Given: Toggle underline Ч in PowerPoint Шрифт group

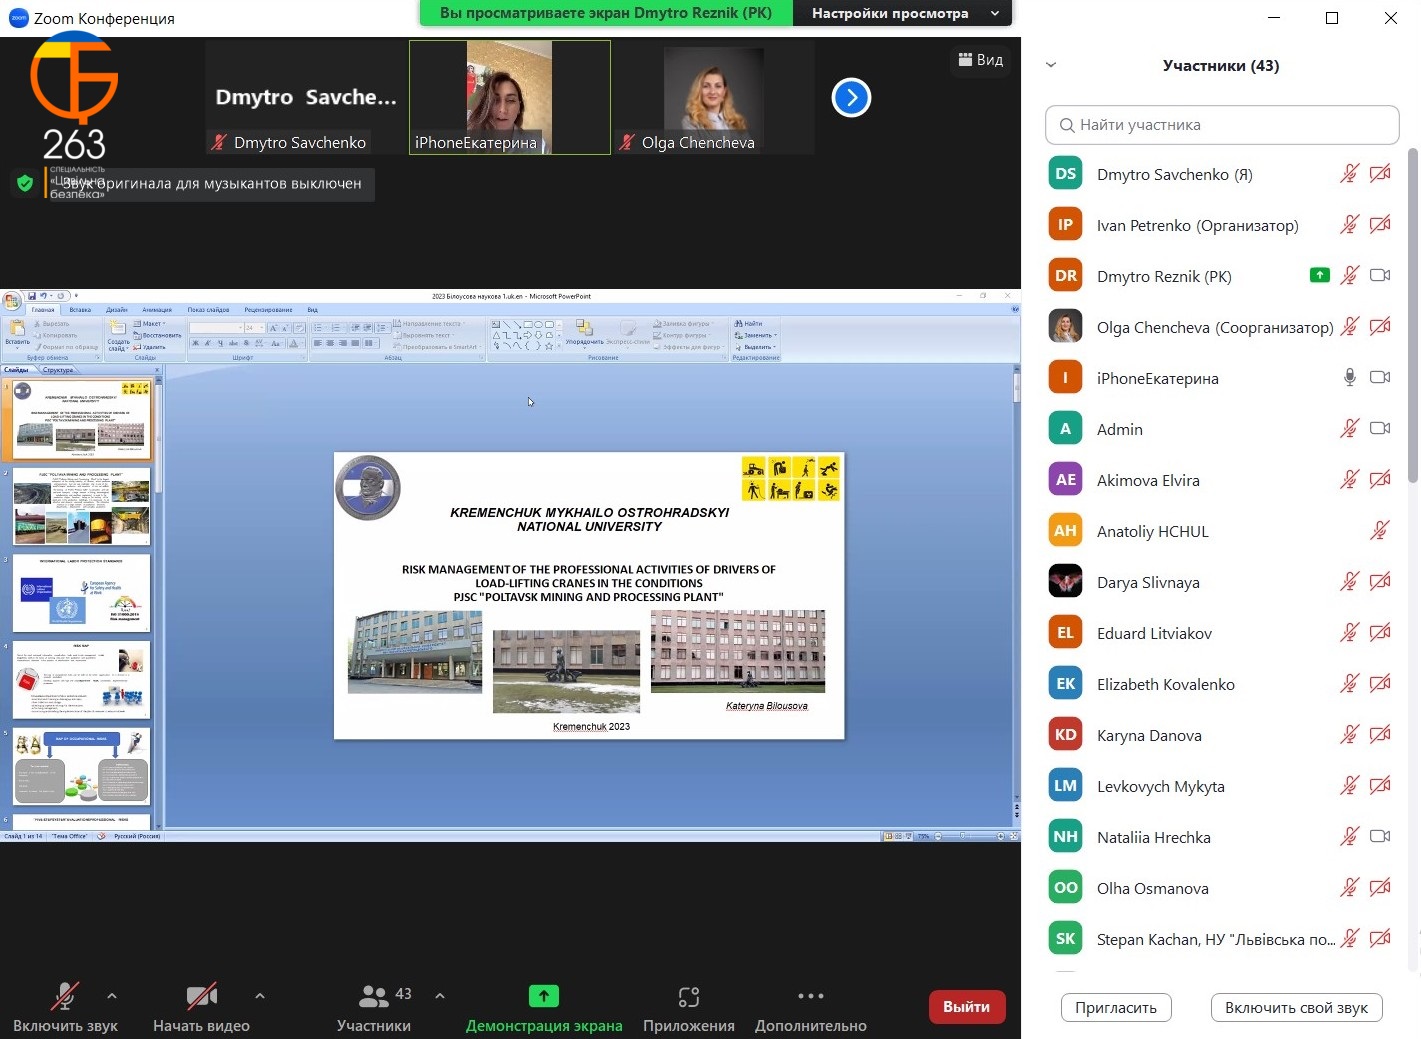Looking at the screenshot, I should tap(220, 343).
